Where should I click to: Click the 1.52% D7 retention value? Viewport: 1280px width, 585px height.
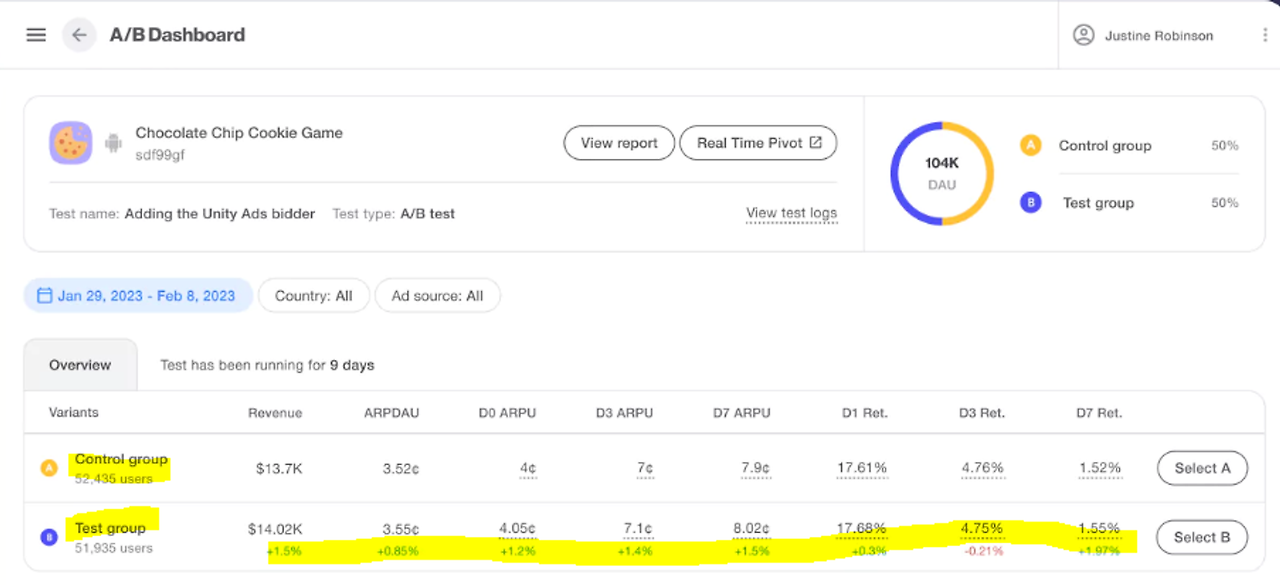point(1100,468)
